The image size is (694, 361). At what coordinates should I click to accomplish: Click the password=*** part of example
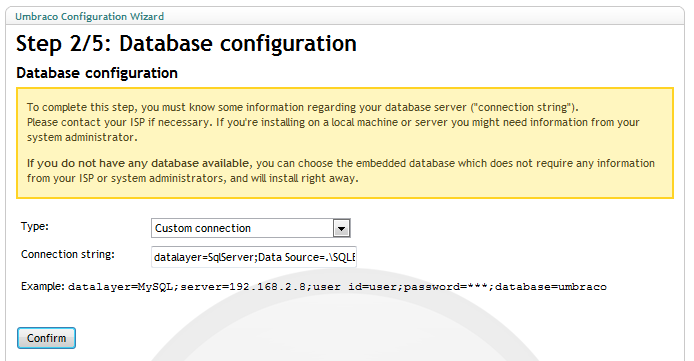click(447, 287)
